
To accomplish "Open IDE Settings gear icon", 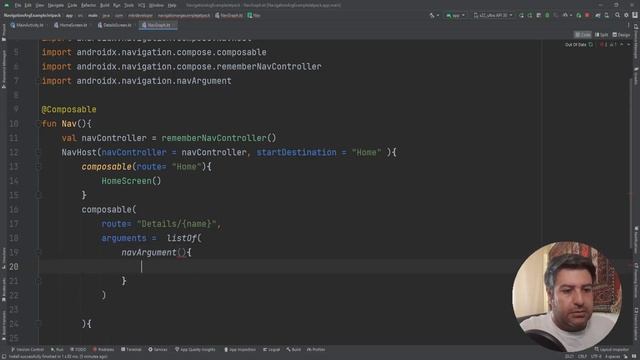I will pyautogui.click(x=626, y=16).
